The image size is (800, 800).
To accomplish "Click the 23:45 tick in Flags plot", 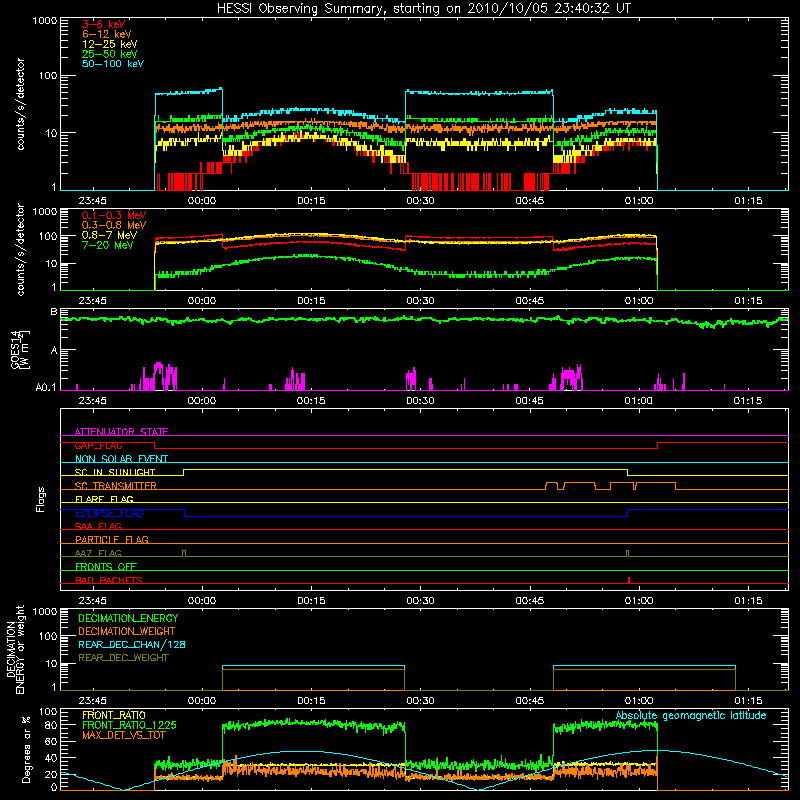I will [x=92, y=601].
